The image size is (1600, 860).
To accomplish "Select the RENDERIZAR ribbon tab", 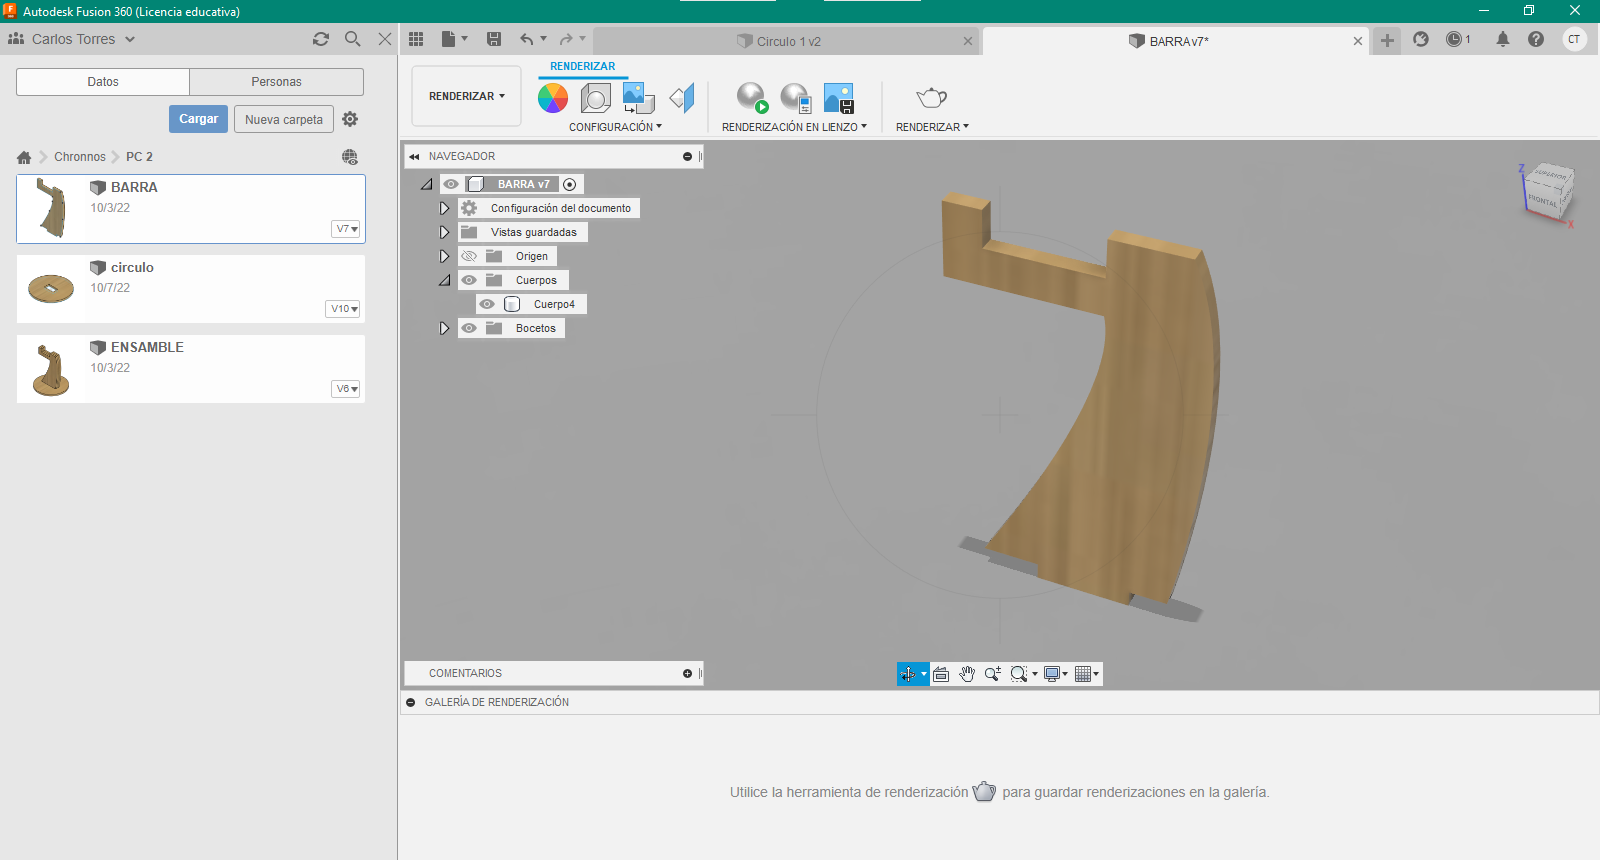I will tap(583, 66).
